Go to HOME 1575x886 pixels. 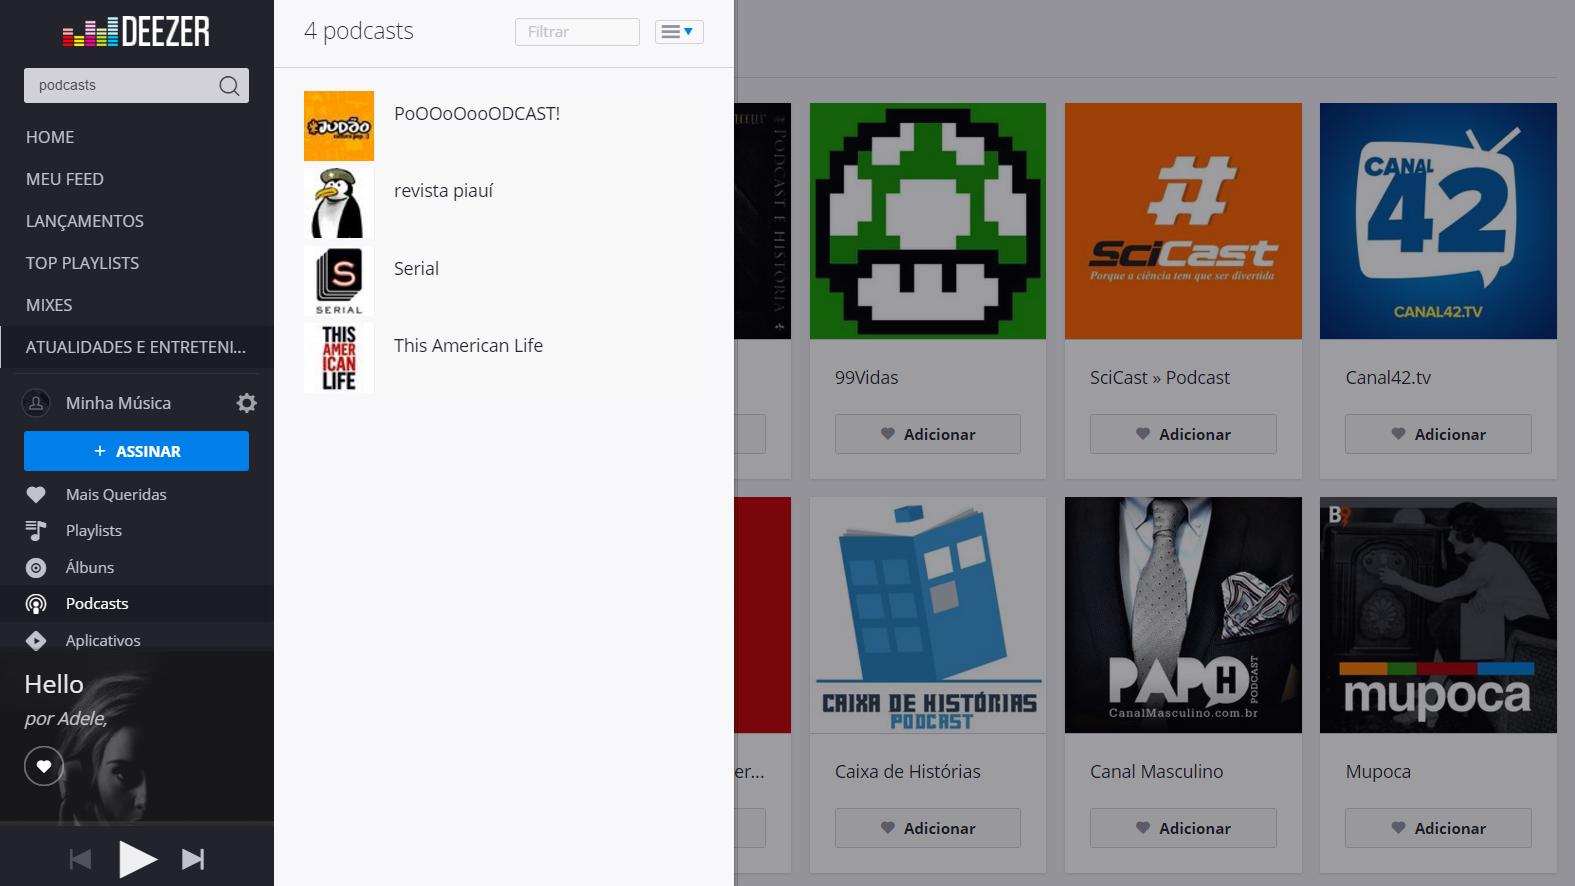point(50,137)
